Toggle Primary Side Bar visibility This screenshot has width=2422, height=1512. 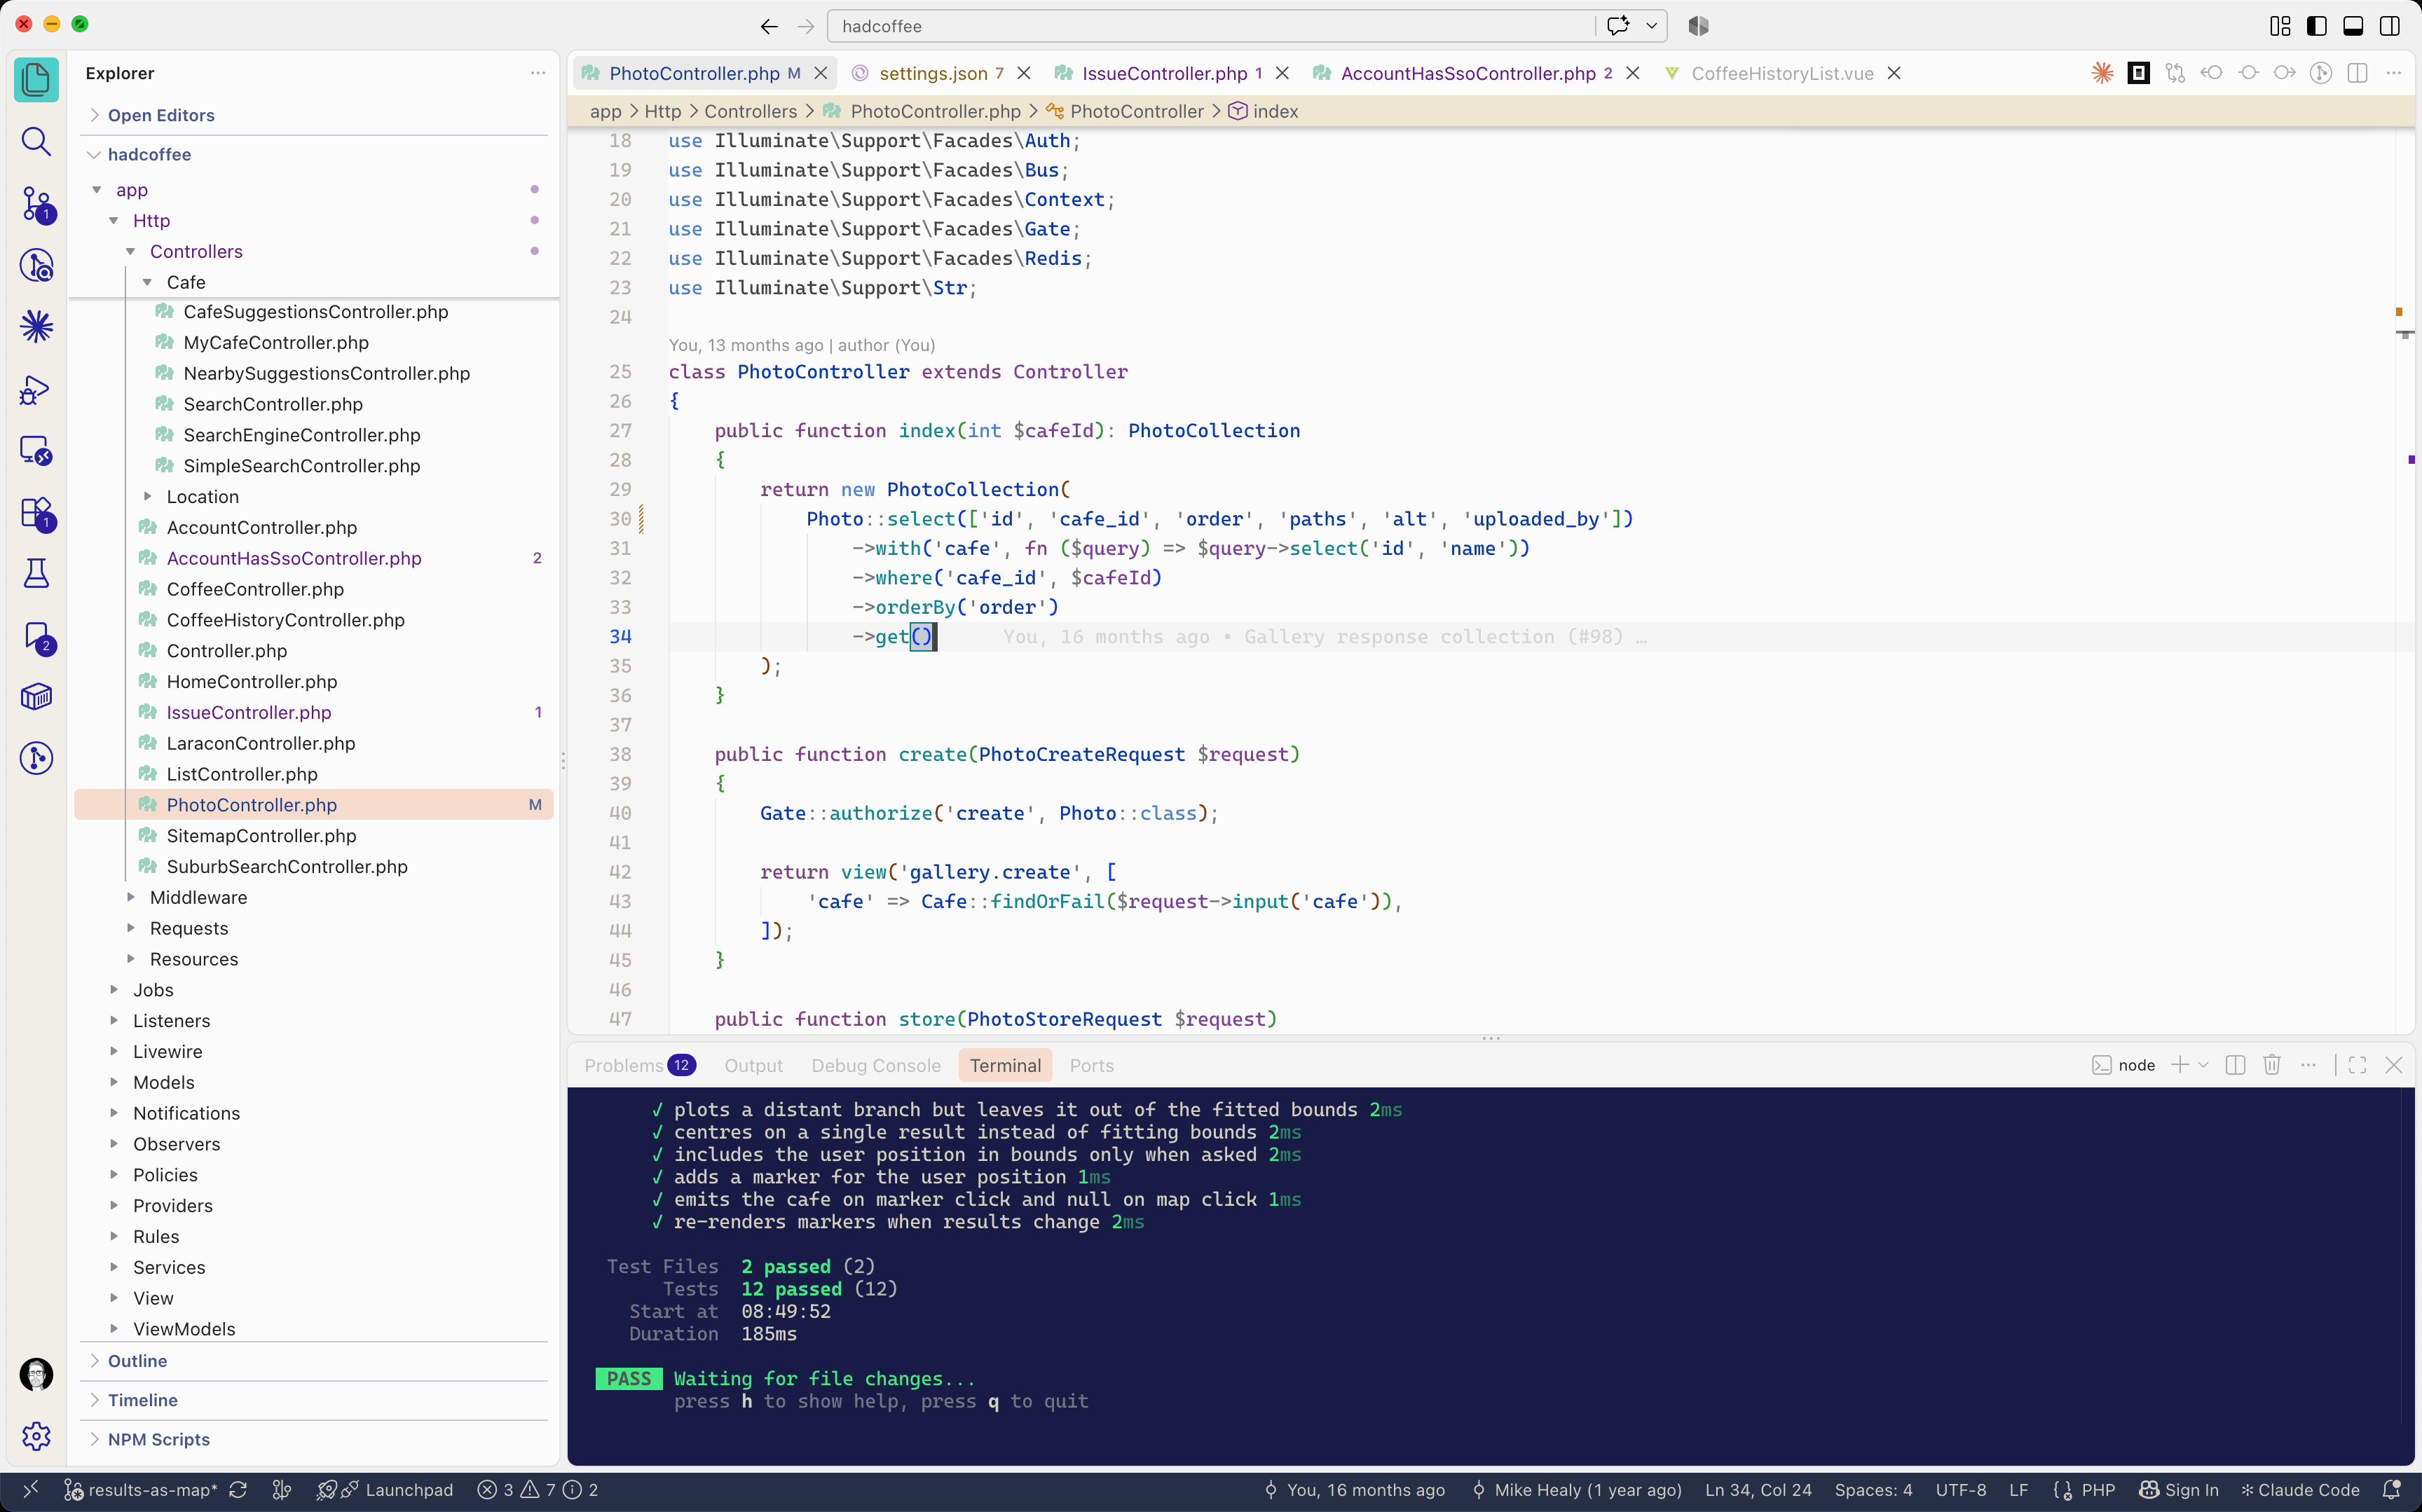(2317, 26)
